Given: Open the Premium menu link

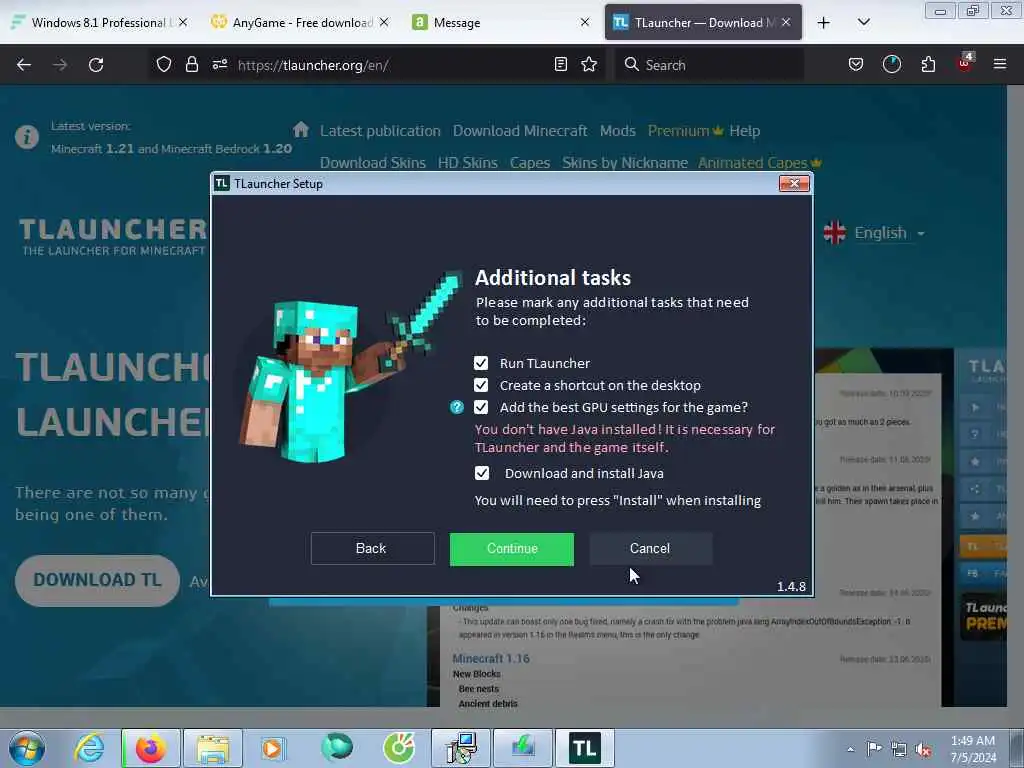Looking at the screenshot, I should click(x=685, y=131).
